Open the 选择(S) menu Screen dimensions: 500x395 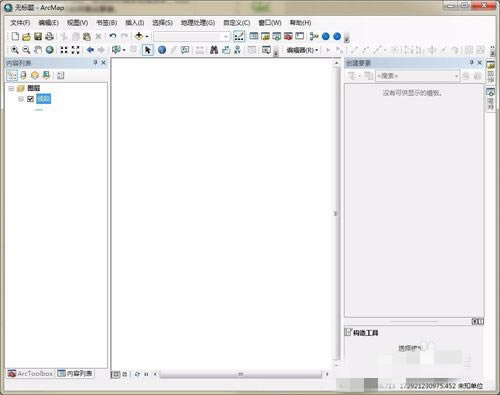tap(162, 23)
